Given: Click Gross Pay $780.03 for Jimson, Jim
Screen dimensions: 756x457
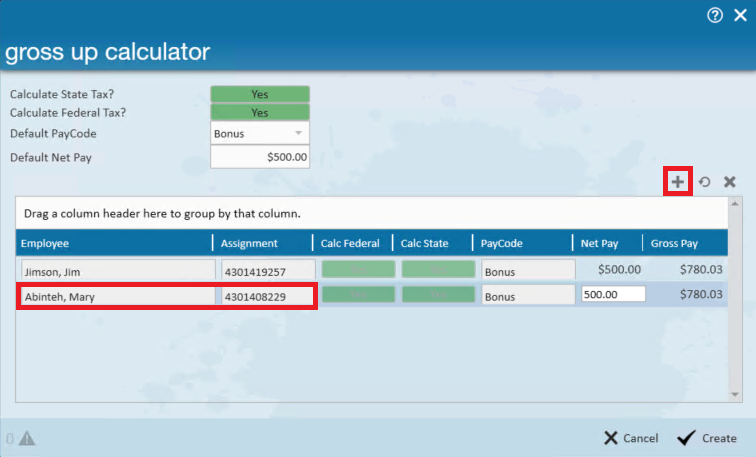Looking at the screenshot, I should [701, 269].
